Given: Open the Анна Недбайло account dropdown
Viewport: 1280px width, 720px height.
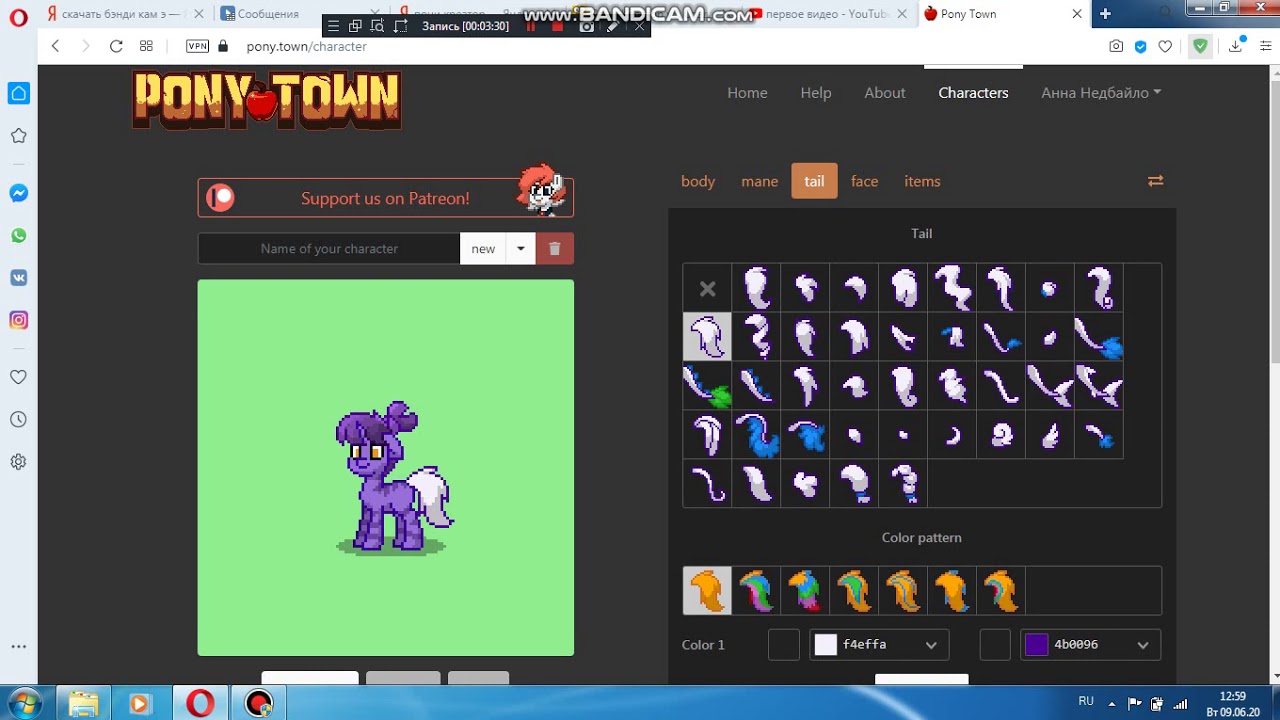Looking at the screenshot, I should [1101, 92].
